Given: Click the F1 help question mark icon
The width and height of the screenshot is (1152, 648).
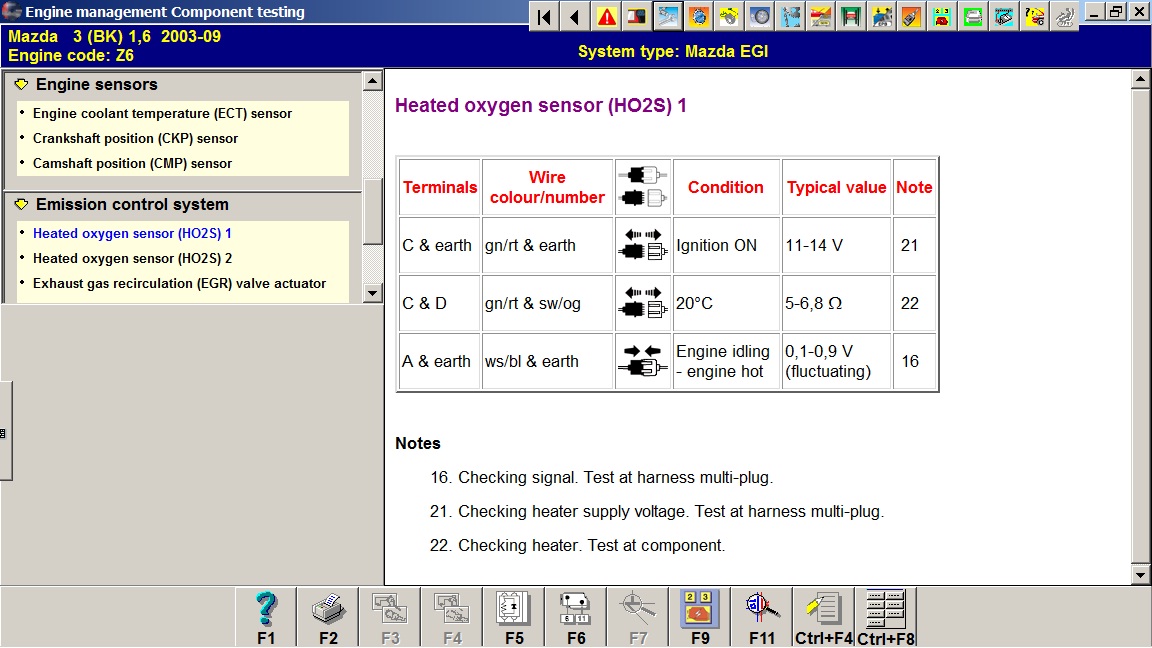Looking at the screenshot, I should coord(266,616).
